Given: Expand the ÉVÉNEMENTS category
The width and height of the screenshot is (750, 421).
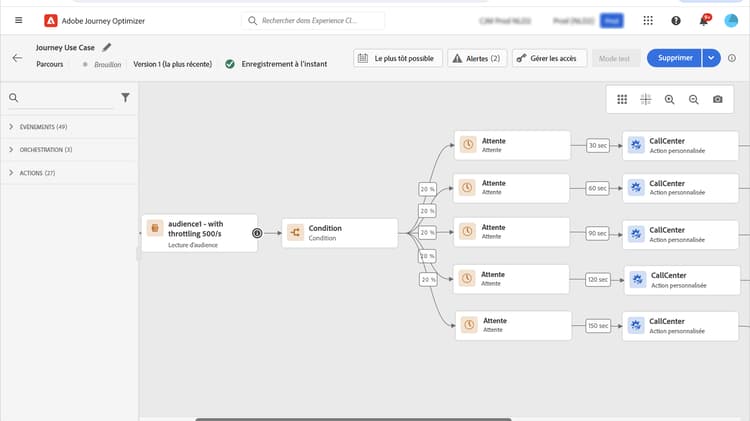Looking at the screenshot, I should pos(10,127).
